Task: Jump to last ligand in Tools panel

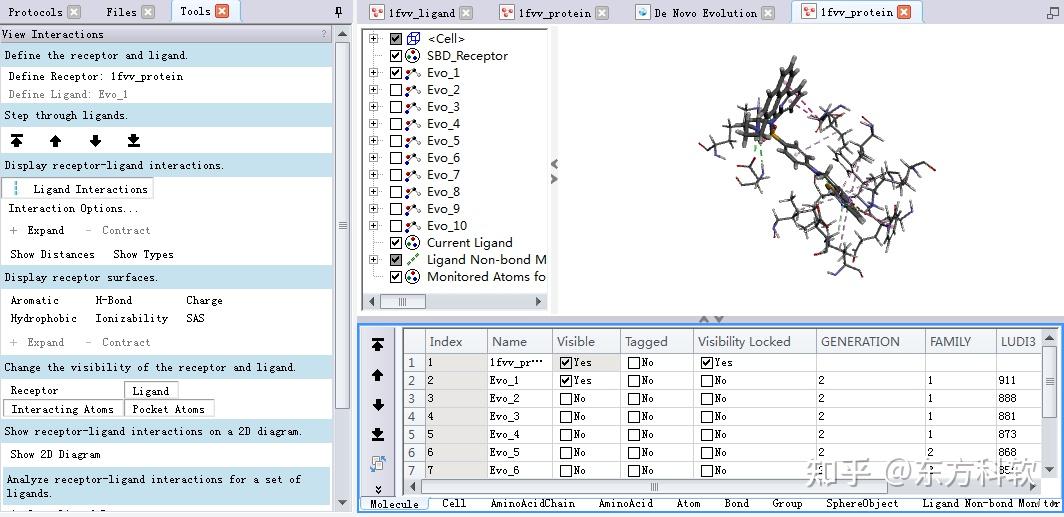Action: (134, 140)
